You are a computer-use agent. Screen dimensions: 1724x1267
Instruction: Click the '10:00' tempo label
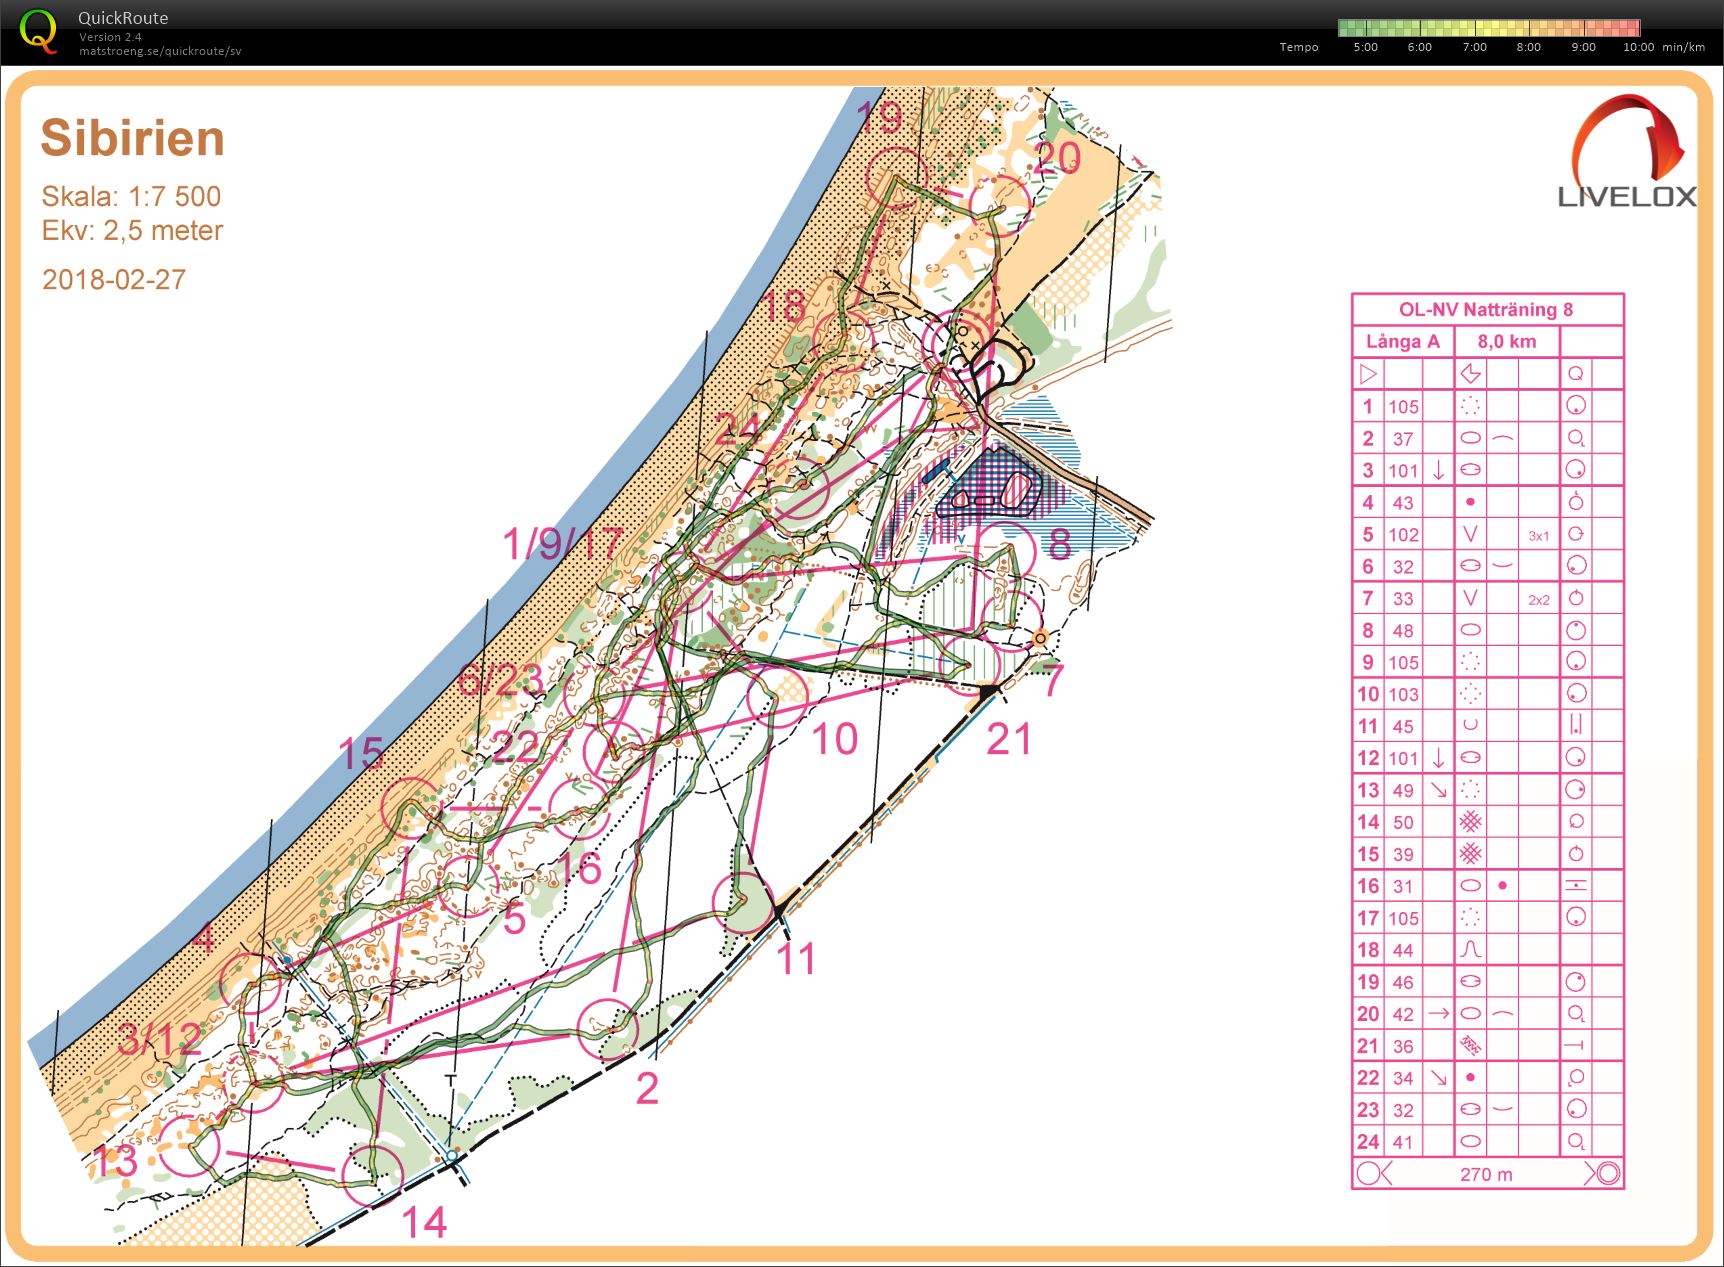1638,47
